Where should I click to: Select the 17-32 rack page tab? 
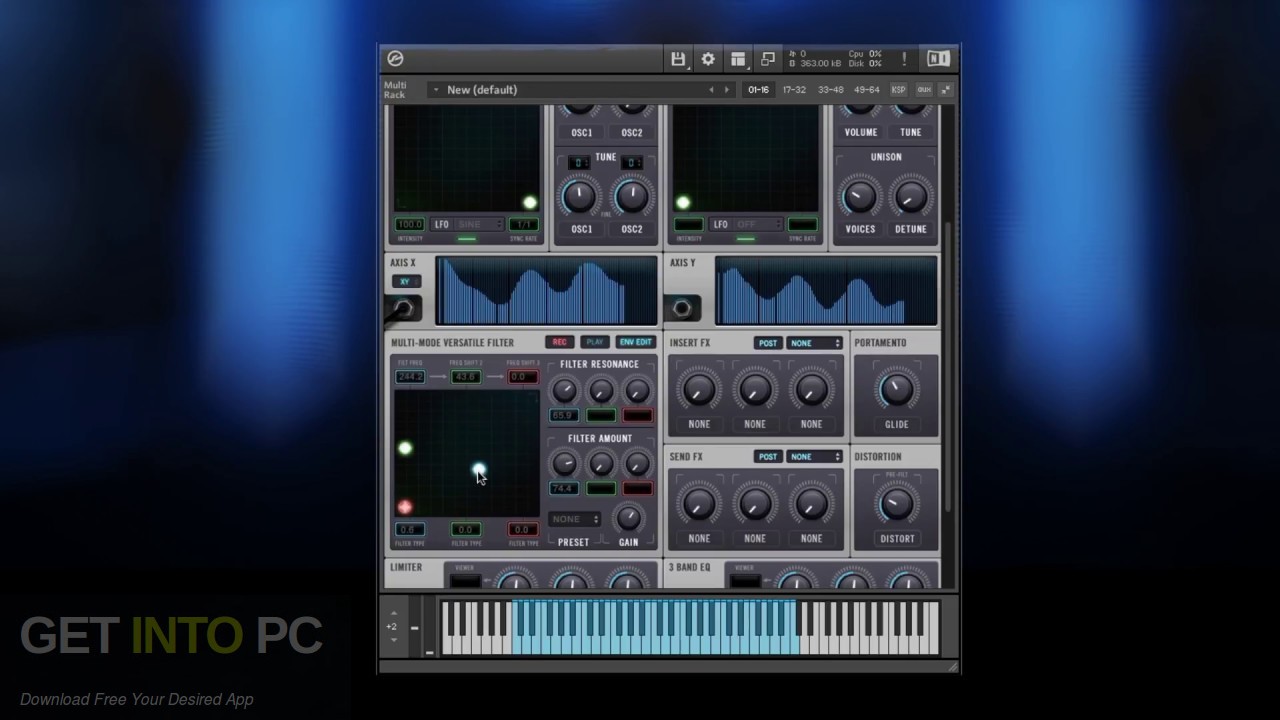tap(794, 90)
